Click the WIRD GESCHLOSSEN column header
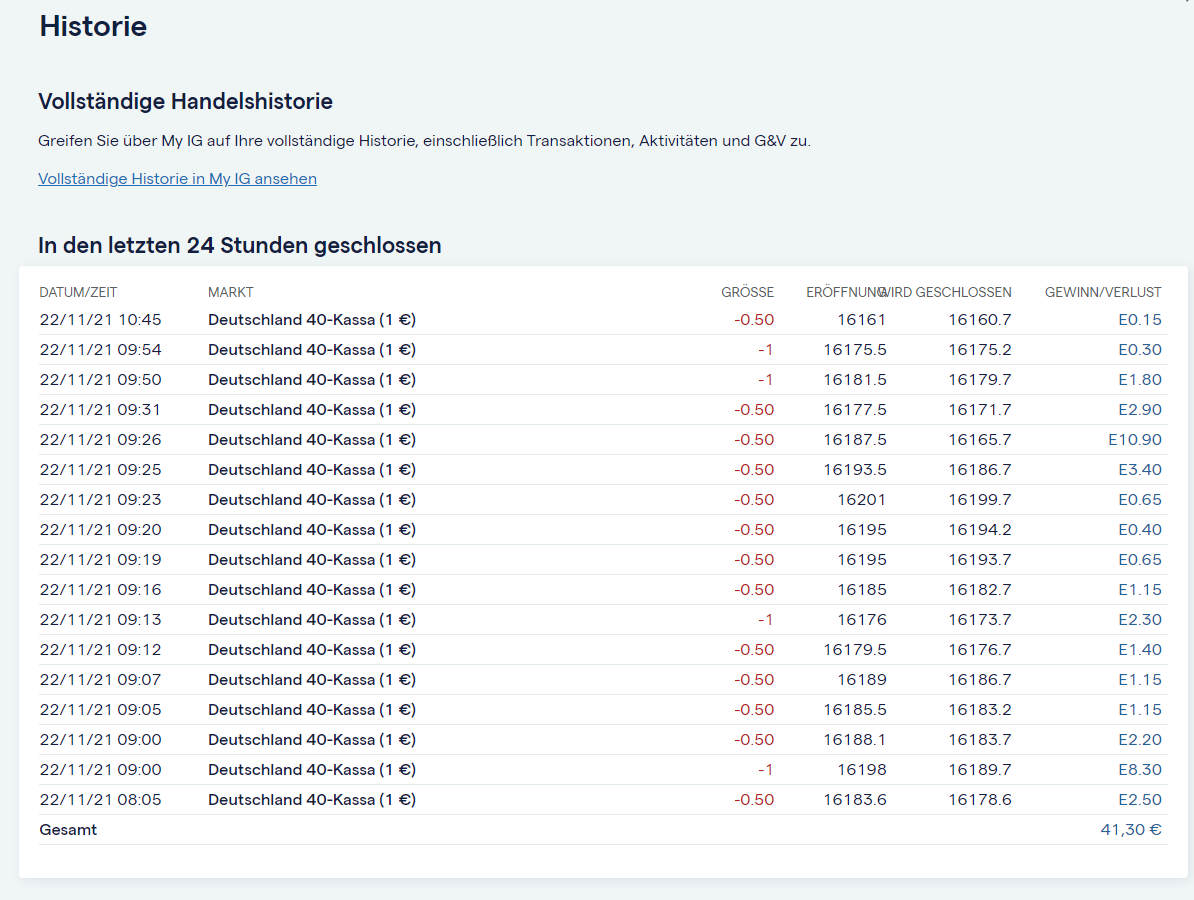This screenshot has width=1194, height=900. 947,292
